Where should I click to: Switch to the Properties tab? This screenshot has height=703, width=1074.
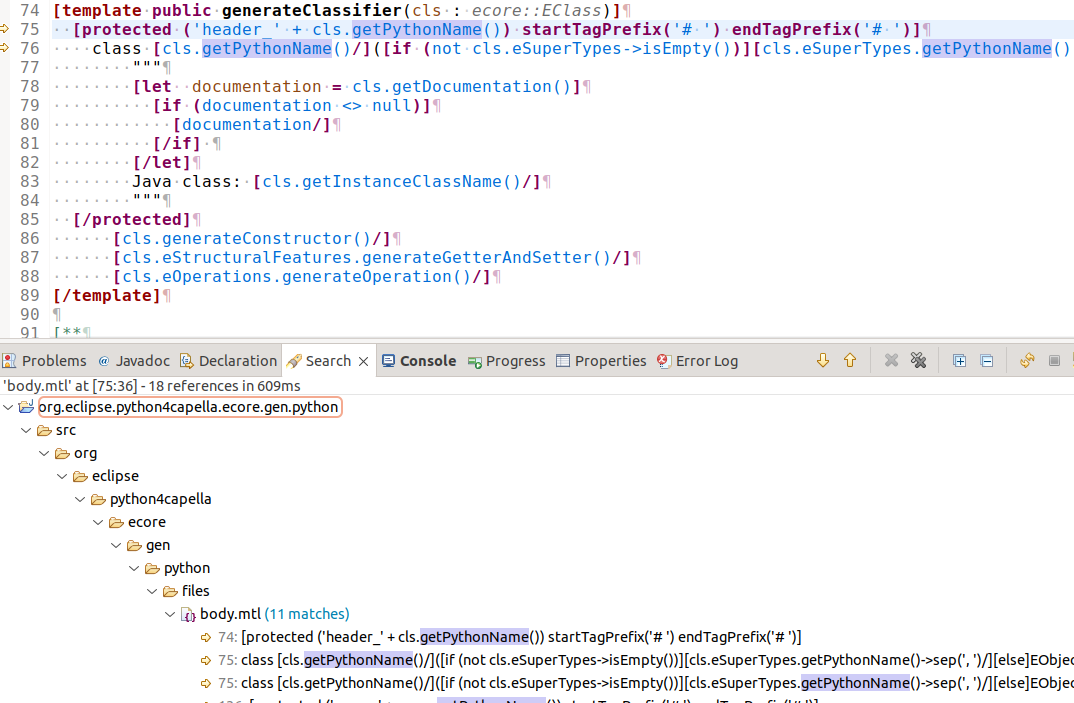tap(610, 361)
